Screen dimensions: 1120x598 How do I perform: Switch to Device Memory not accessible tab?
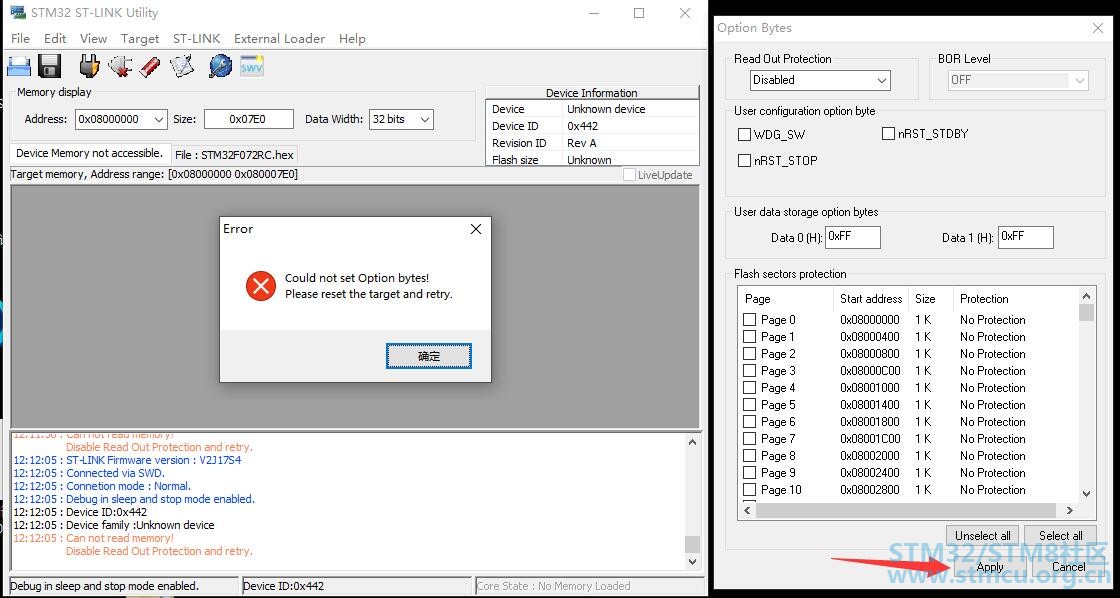tap(90, 153)
